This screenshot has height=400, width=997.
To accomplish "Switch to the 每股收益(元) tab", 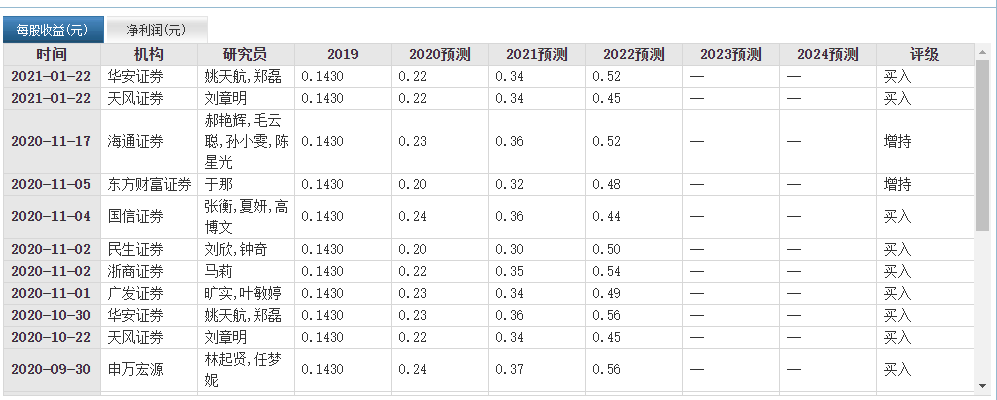I will coord(53,30).
